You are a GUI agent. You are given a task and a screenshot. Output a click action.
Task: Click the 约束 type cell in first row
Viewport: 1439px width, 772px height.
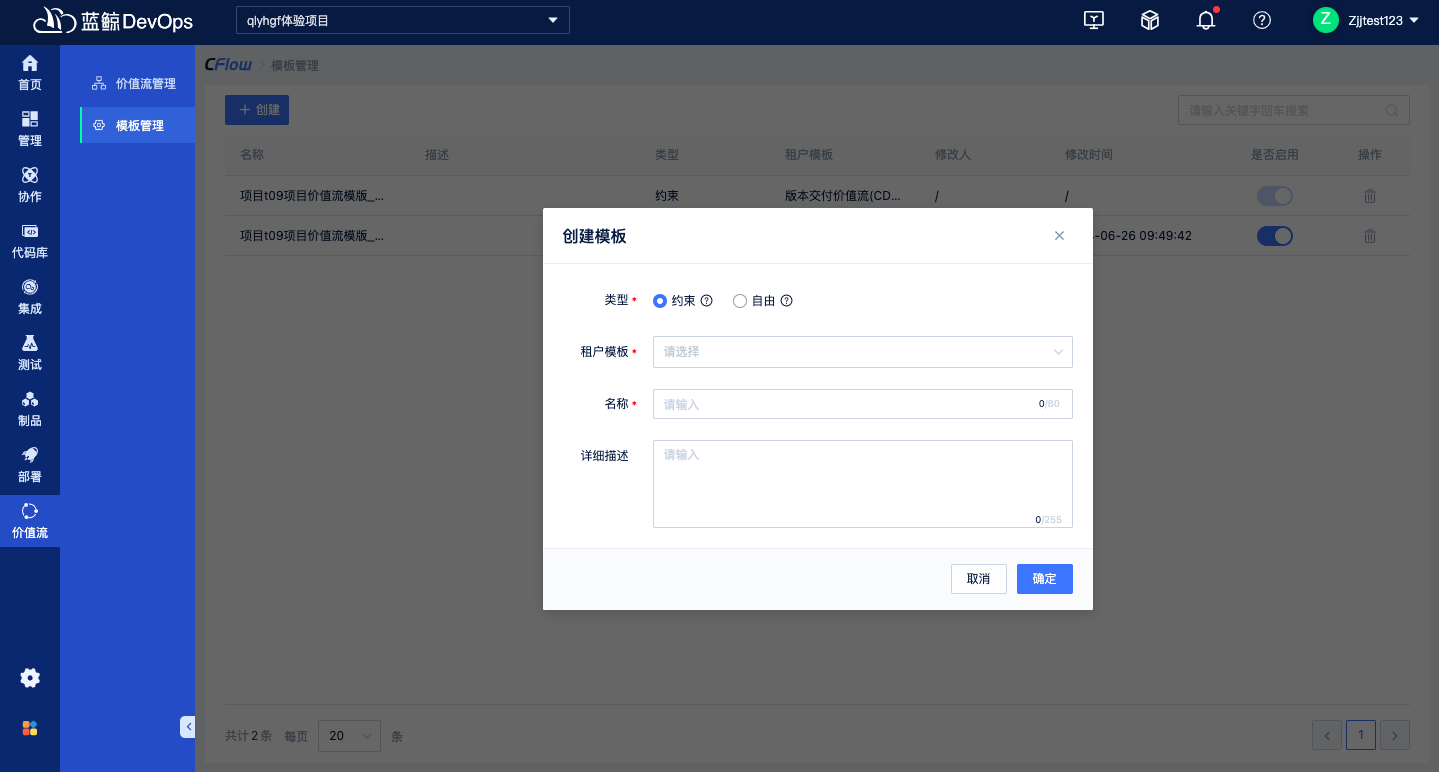coord(667,196)
